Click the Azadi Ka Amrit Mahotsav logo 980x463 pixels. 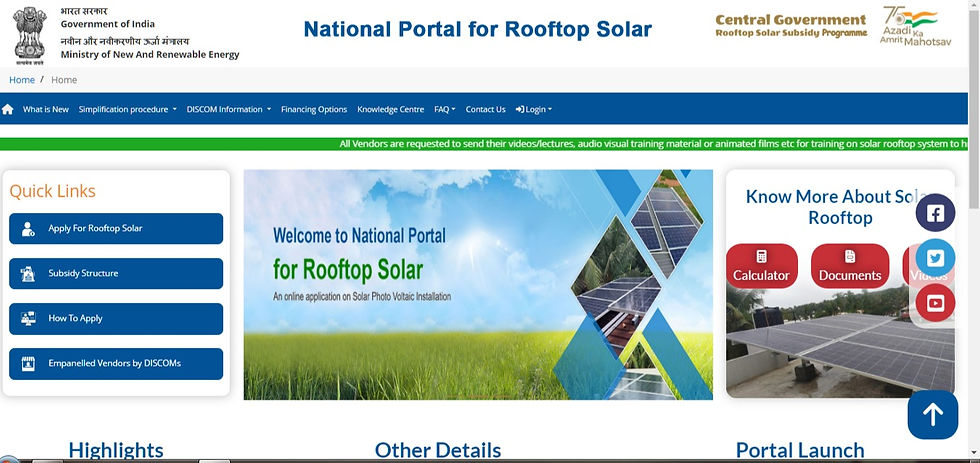pos(915,26)
